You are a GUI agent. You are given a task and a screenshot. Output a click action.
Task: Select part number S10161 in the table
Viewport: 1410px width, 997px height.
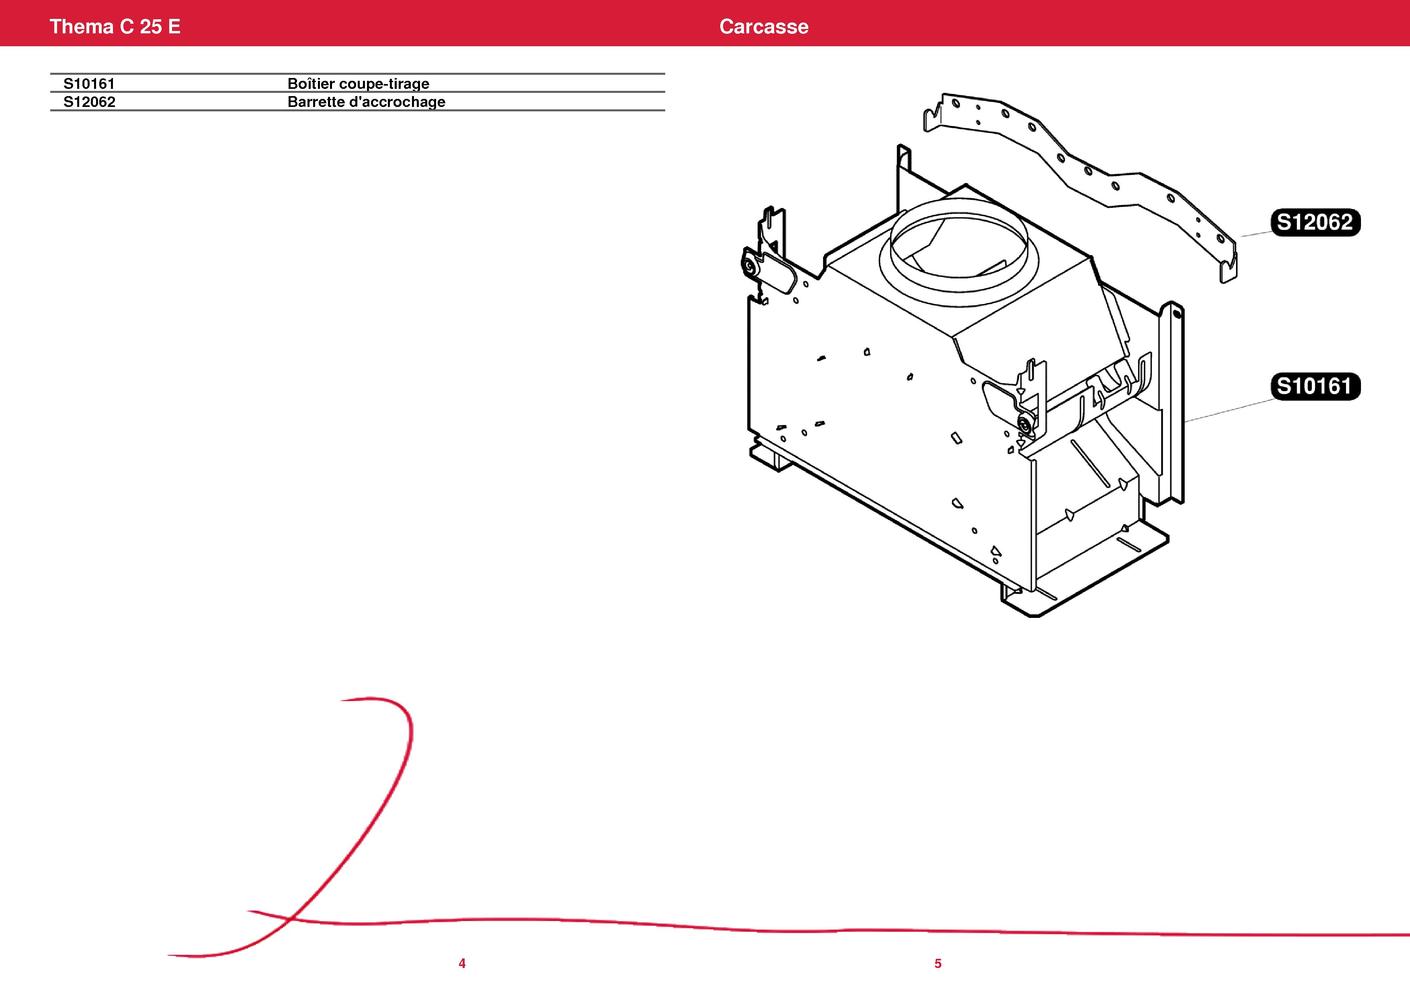89,84
